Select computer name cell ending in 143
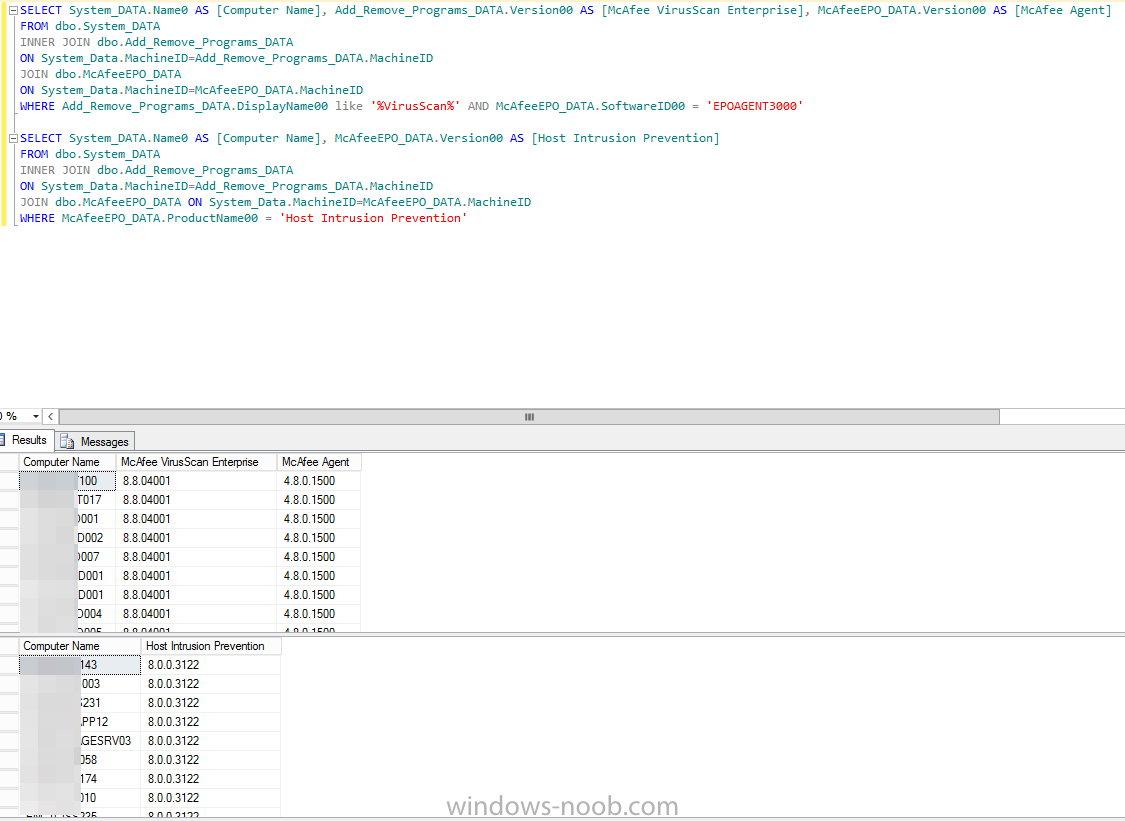This screenshot has height=821, width=1125. coord(80,665)
